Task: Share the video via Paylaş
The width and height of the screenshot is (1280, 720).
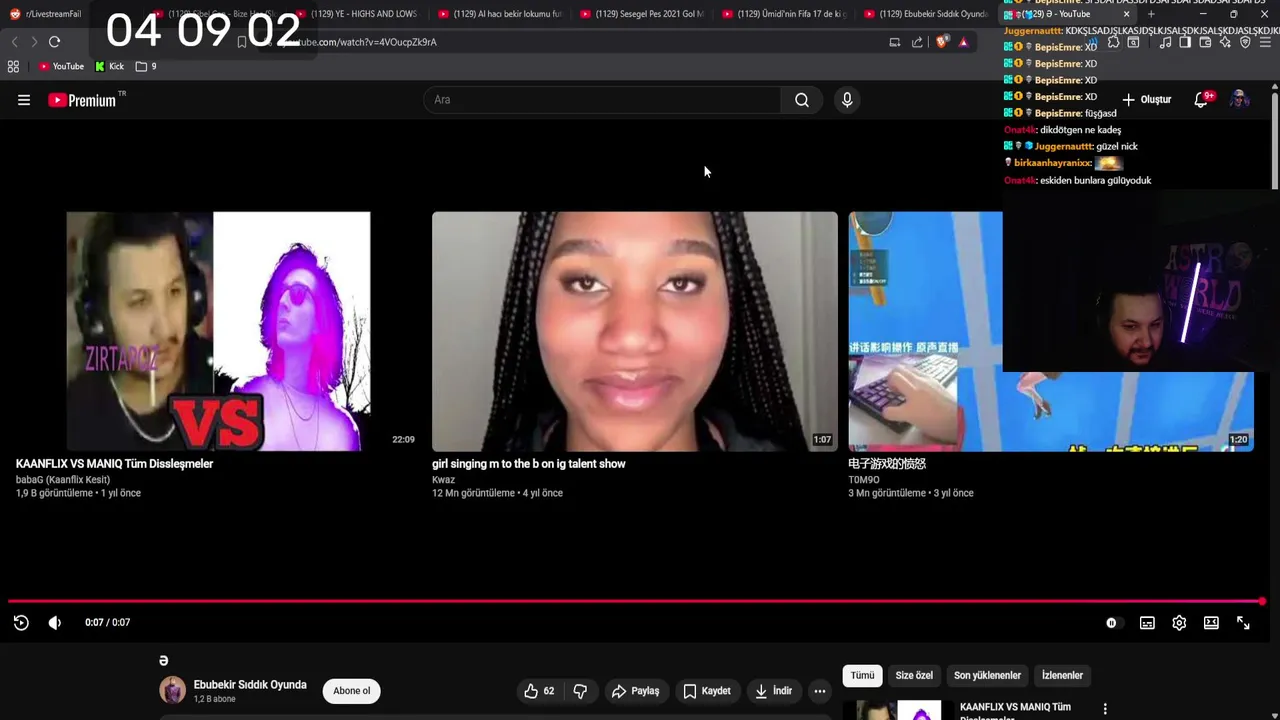Action: click(x=635, y=691)
